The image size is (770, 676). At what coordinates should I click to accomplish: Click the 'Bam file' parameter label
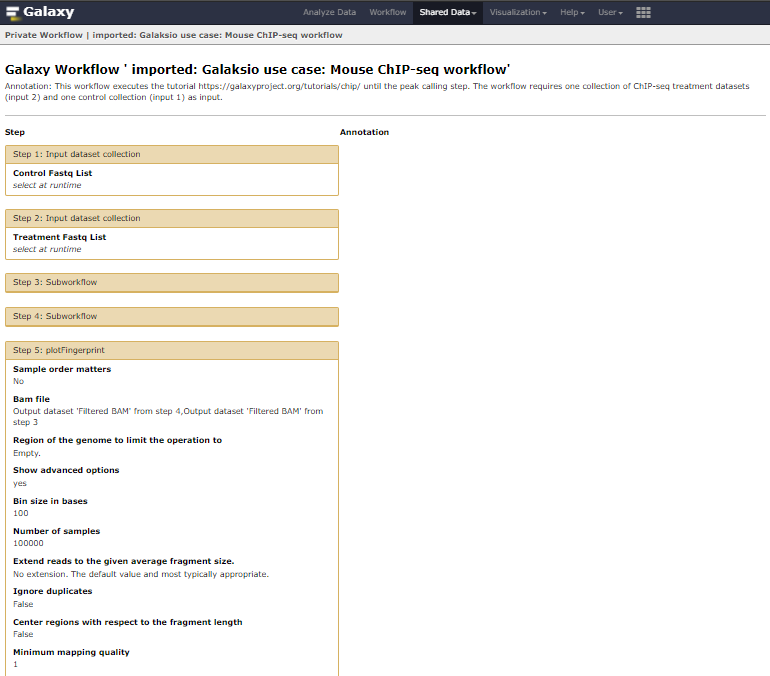point(31,399)
